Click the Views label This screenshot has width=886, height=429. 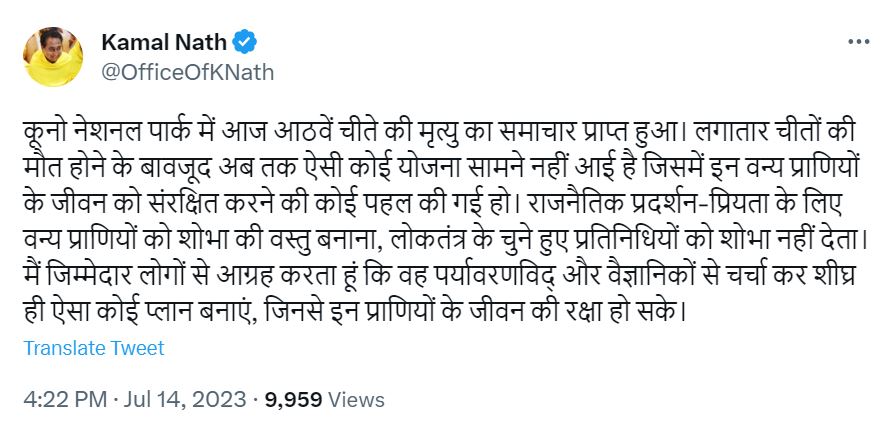click(356, 400)
